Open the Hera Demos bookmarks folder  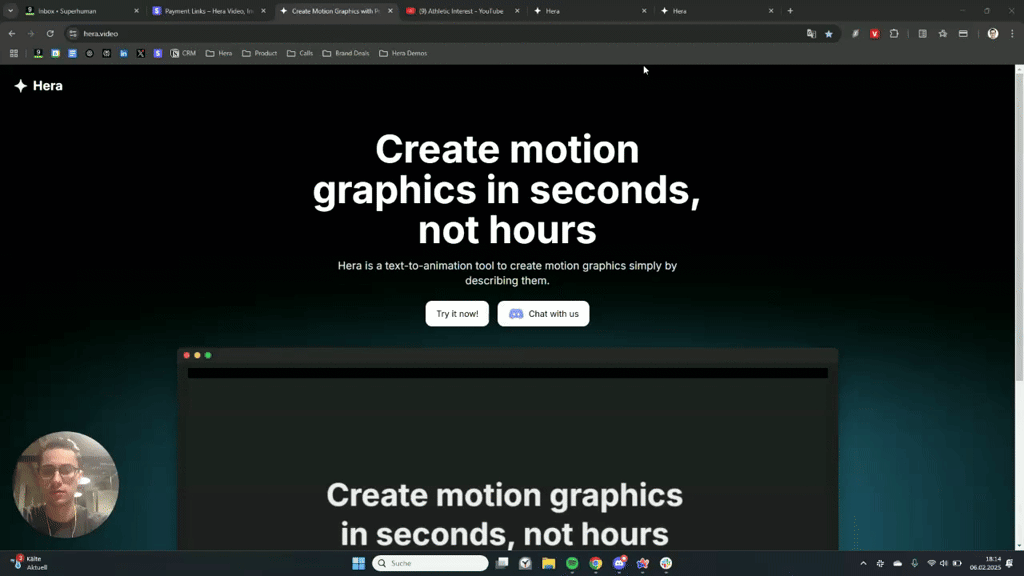click(x=402, y=53)
